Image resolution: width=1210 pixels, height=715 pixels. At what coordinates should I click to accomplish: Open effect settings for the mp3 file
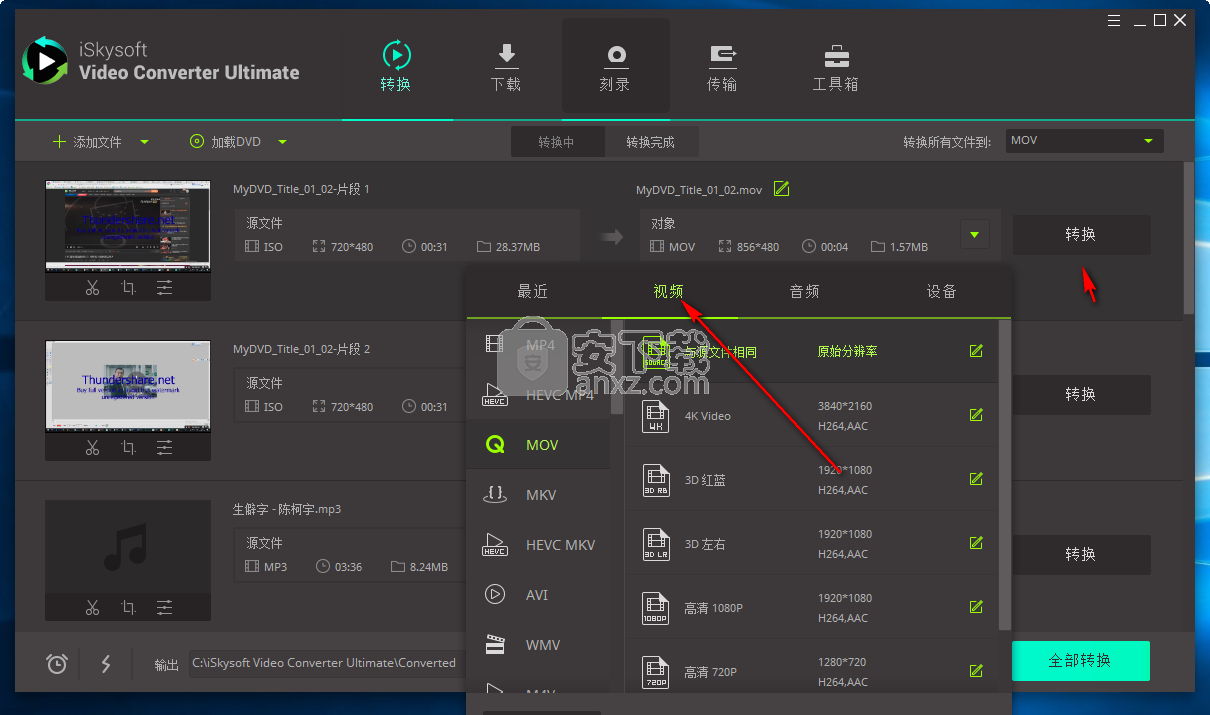[x=164, y=608]
